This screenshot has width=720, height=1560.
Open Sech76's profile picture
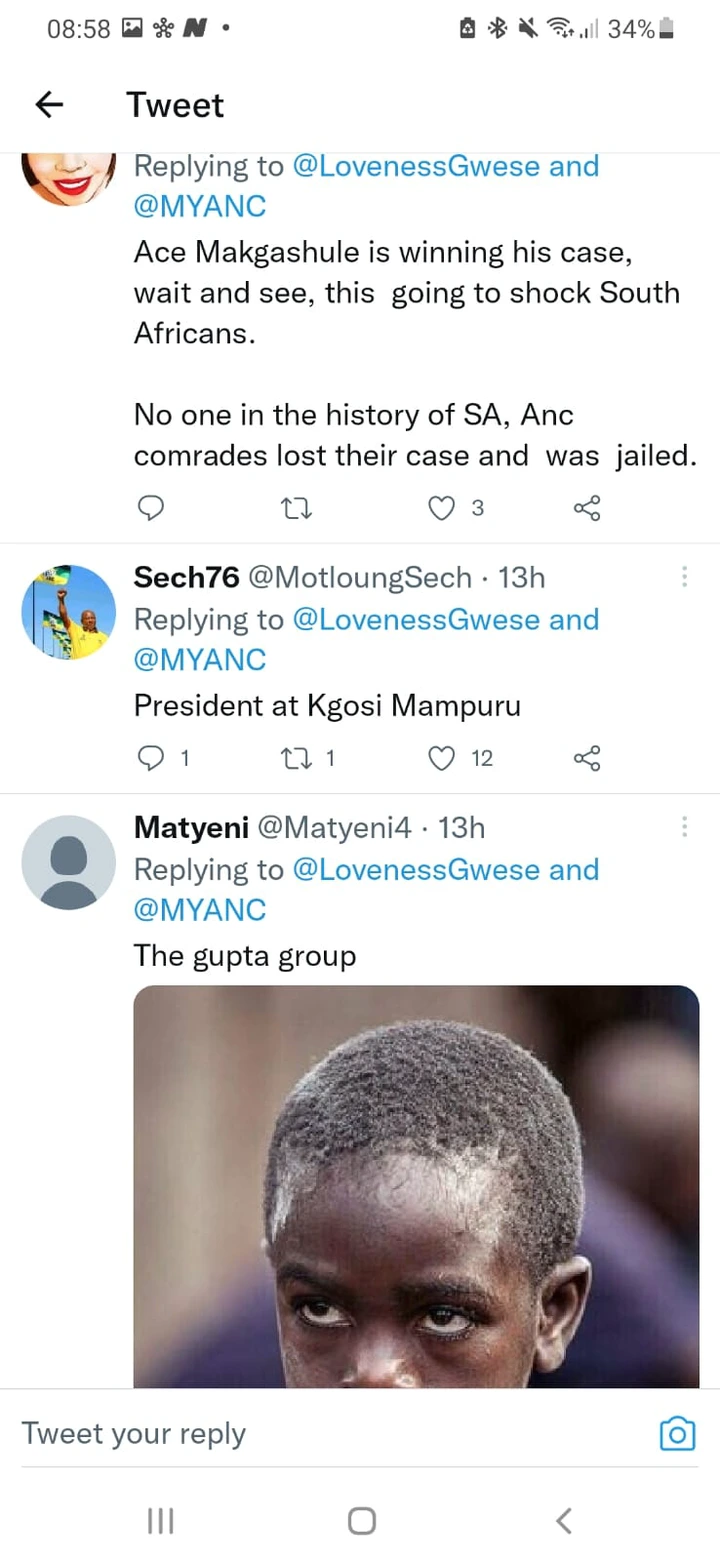click(69, 612)
